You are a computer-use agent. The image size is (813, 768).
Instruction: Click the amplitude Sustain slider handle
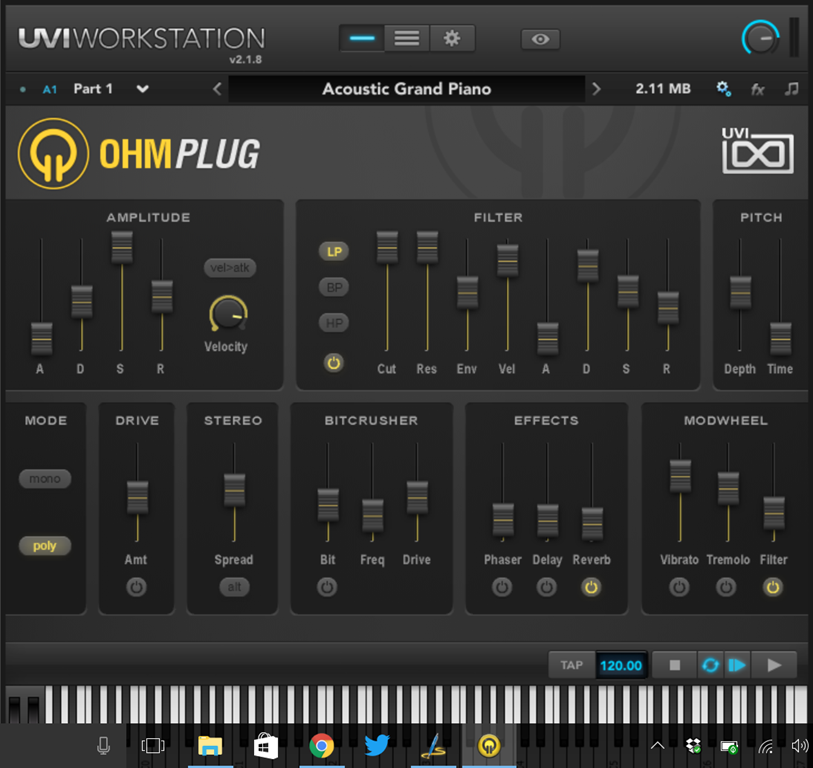click(x=122, y=247)
